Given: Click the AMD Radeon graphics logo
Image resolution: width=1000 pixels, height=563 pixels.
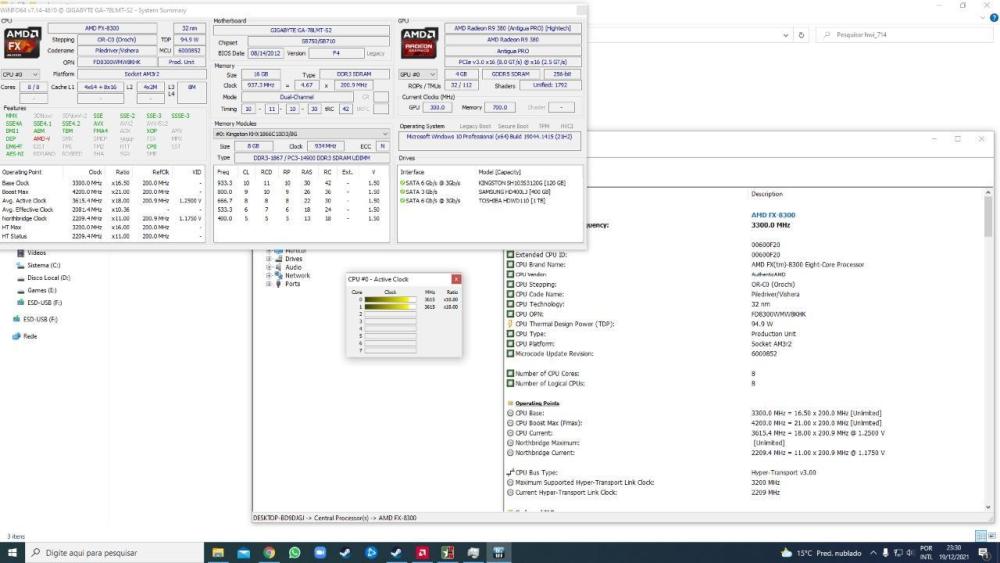Looking at the screenshot, I should coord(418,44).
